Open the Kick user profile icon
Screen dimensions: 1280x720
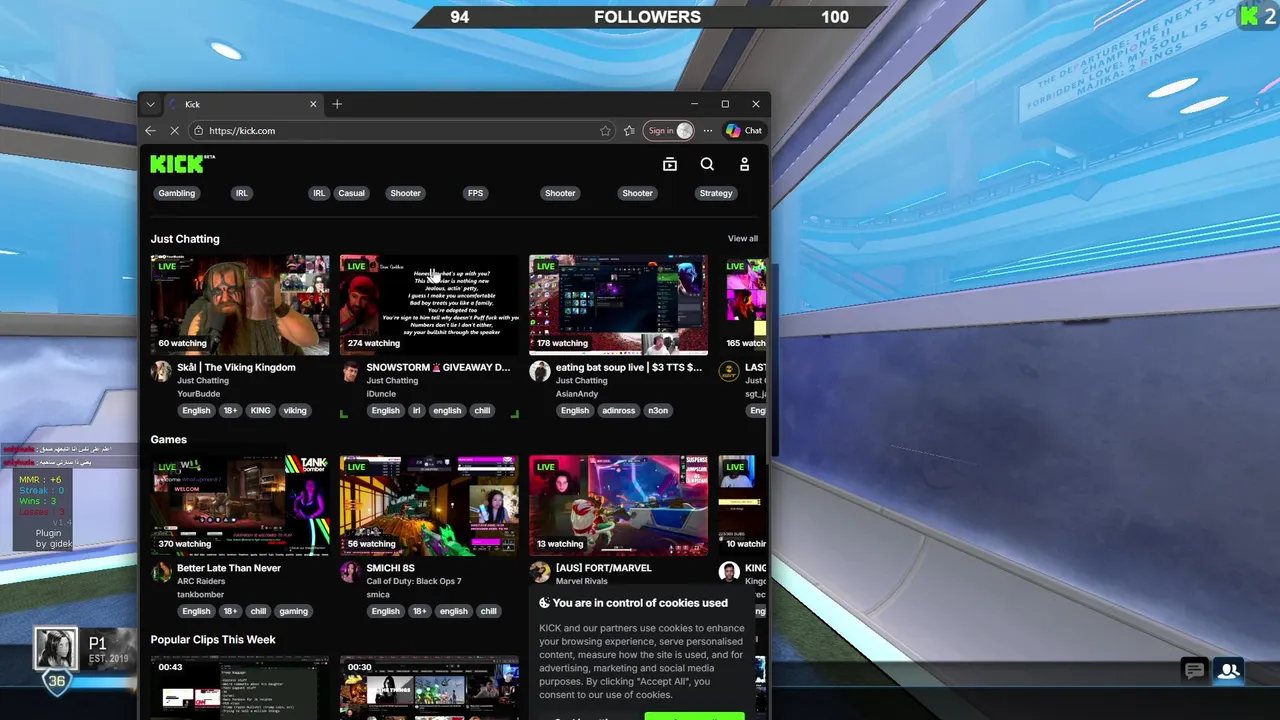coord(744,164)
